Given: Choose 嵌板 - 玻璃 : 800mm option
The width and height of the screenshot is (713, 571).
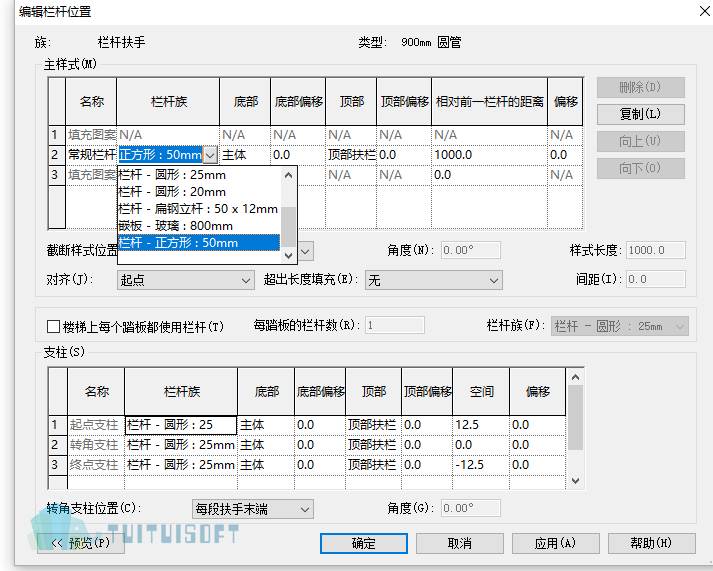Looking at the screenshot, I should [199, 226].
